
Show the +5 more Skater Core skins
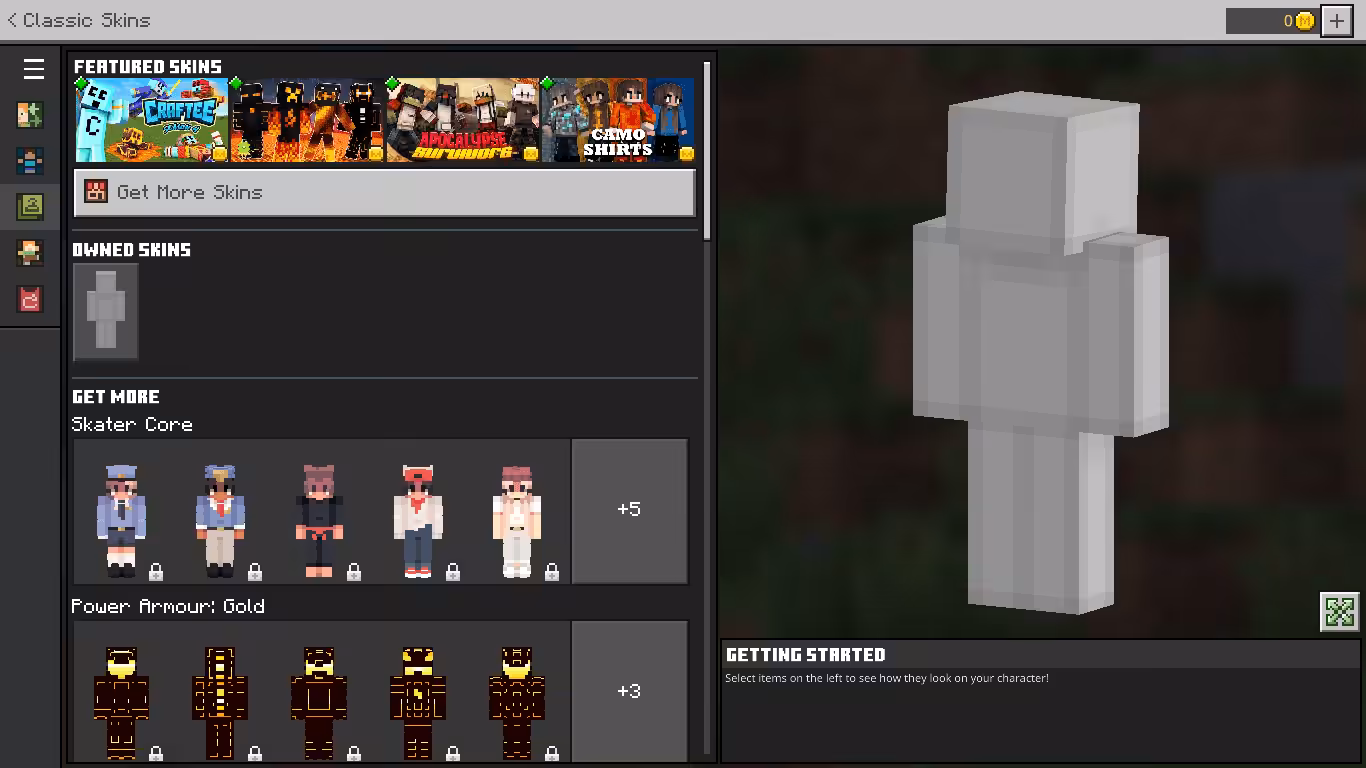click(x=629, y=510)
